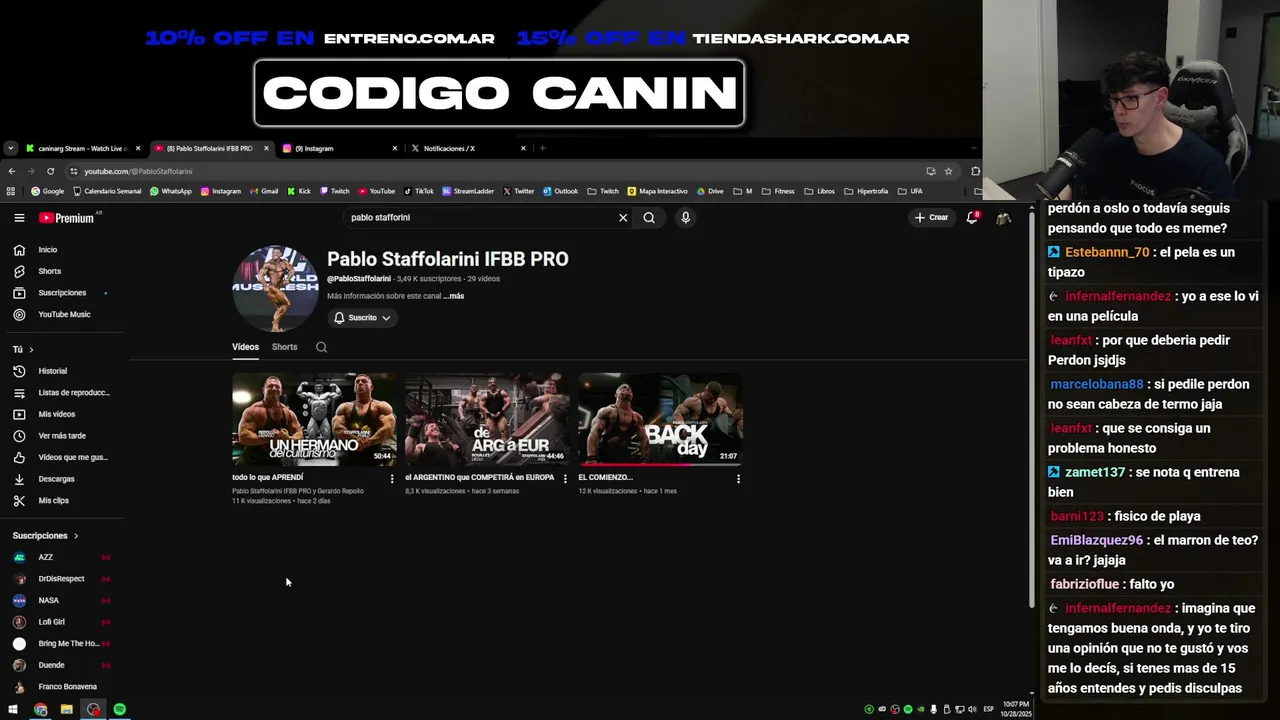The width and height of the screenshot is (1280, 720).
Task: Click the Crear button
Action: point(931,217)
